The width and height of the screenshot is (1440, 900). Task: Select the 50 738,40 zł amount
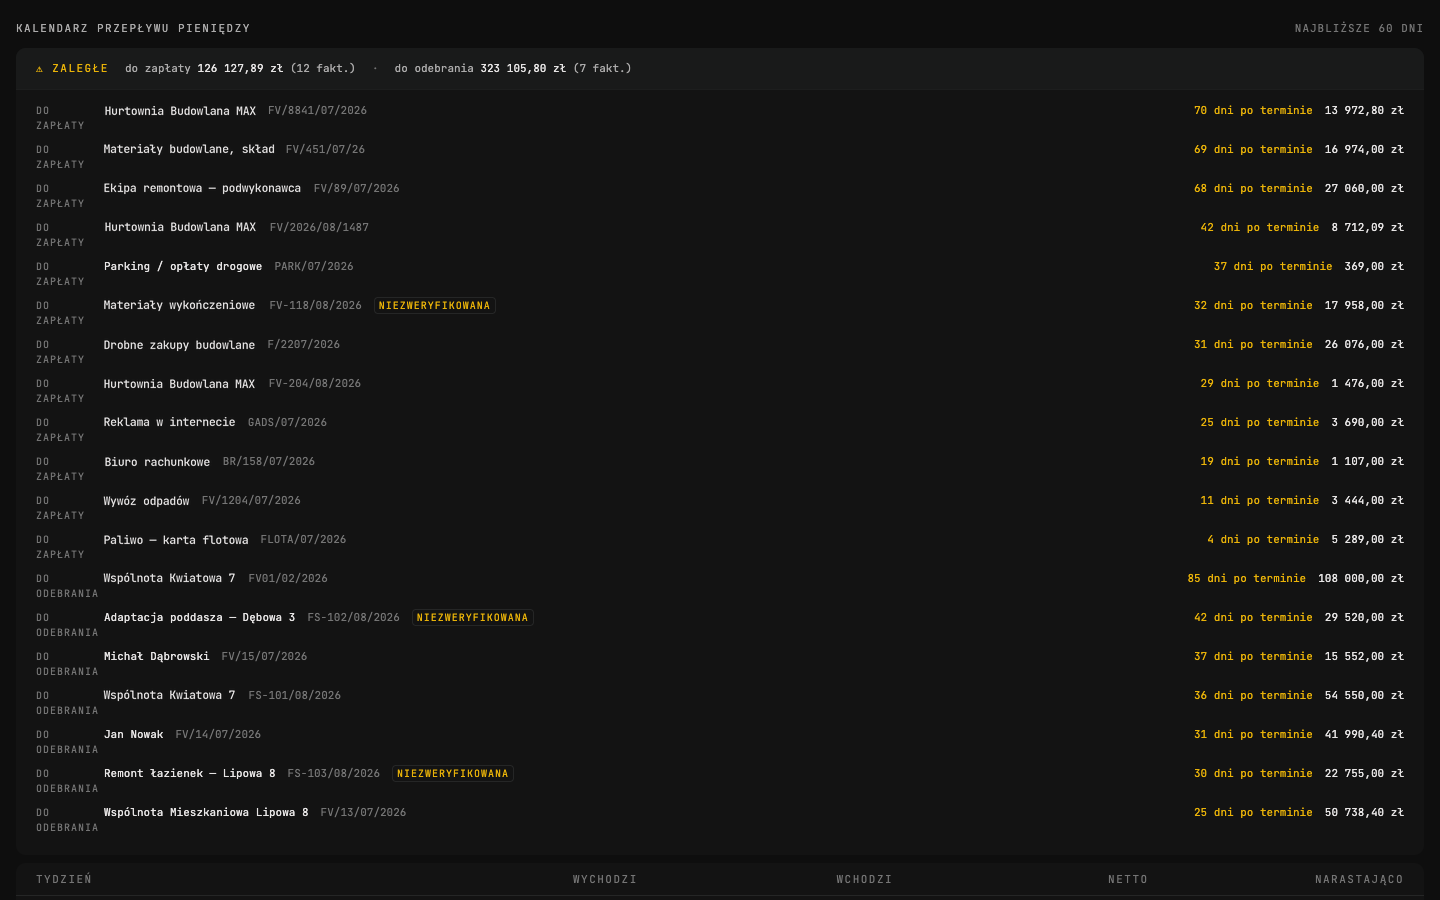tap(1364, 813)
